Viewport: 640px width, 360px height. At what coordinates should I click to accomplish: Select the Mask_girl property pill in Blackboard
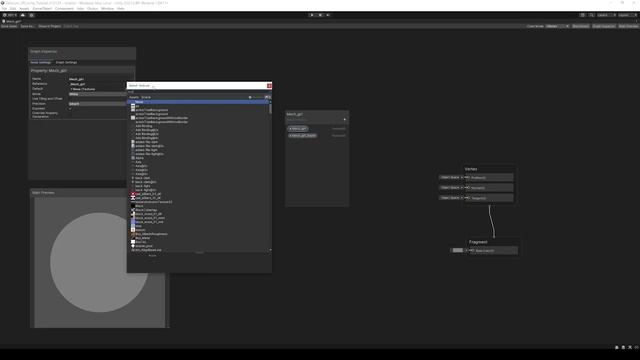[298, 129]
